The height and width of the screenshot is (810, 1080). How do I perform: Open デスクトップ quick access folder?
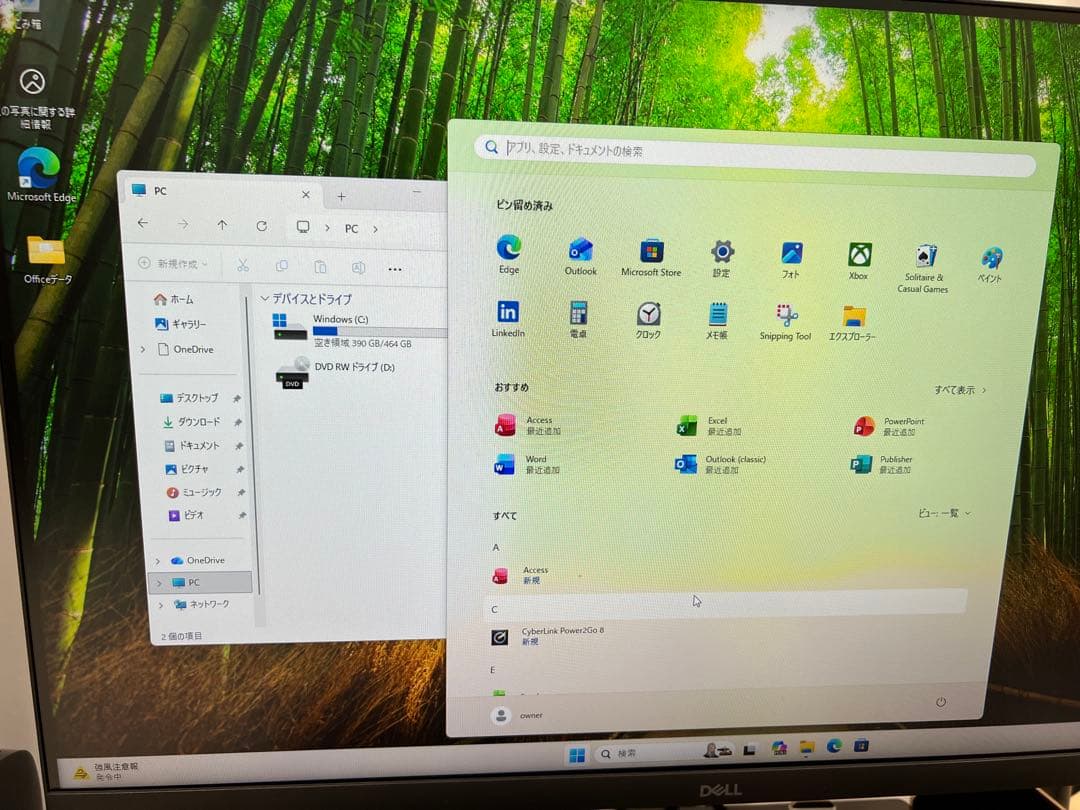point(189,397)
